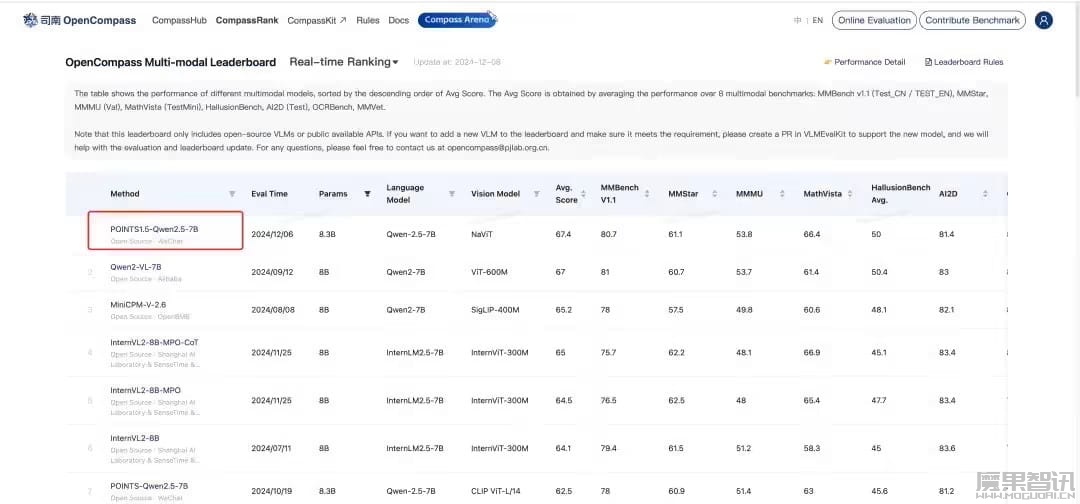Click the HallusionBench Avg. column header
The width and height of the screenshot is (1080, 504).
(x=900, y=194)
